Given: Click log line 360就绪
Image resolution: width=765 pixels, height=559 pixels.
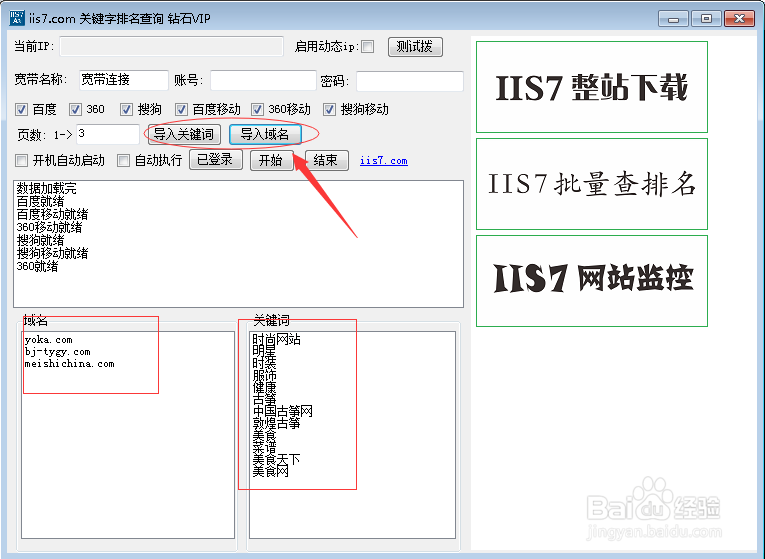Looking at the screenshot, I should click(37, 266).
